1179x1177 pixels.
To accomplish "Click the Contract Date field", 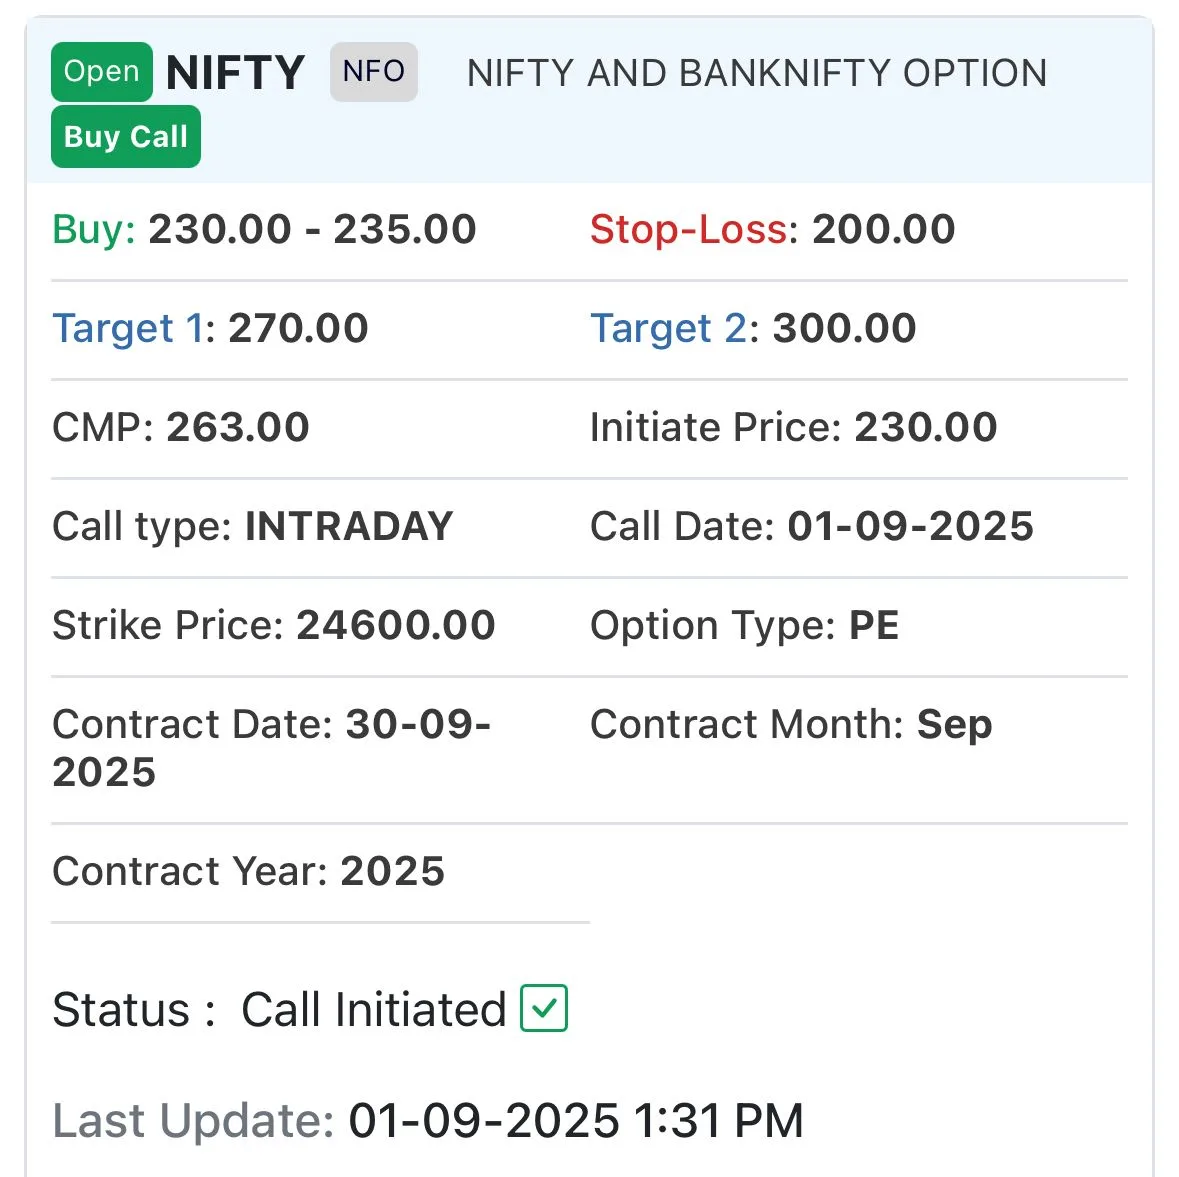I will click(x=270, y=748).
